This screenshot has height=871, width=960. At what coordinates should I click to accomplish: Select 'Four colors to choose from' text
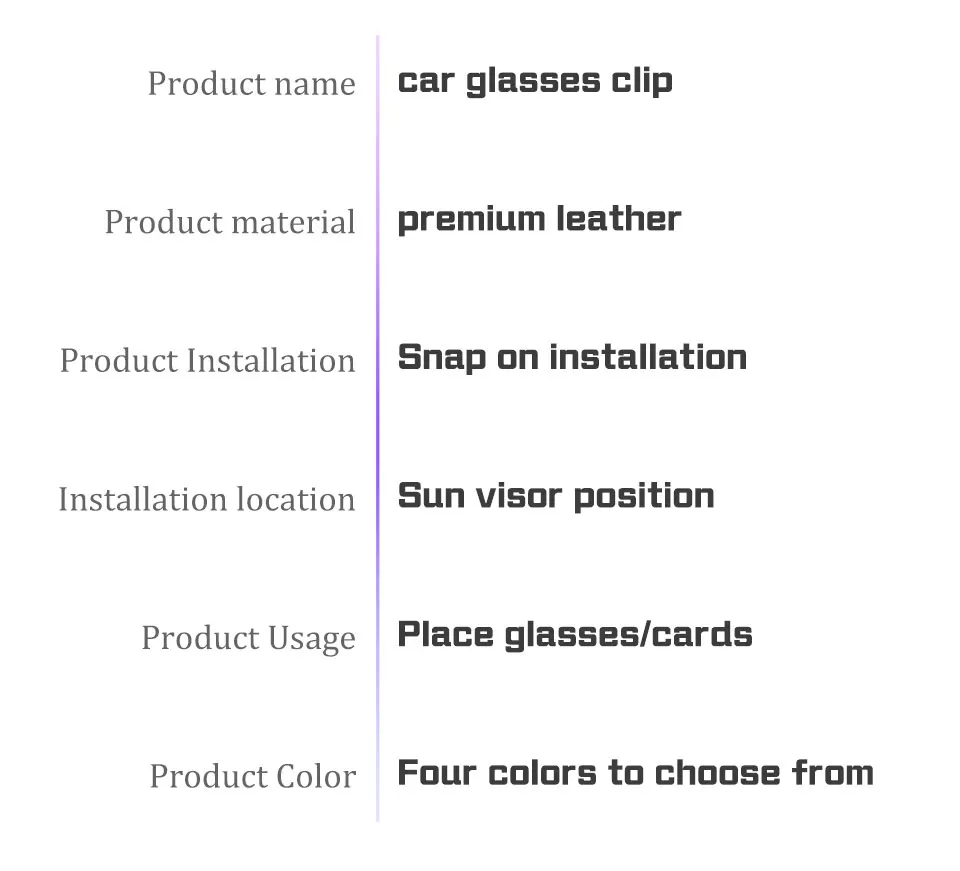coord(636,773)
